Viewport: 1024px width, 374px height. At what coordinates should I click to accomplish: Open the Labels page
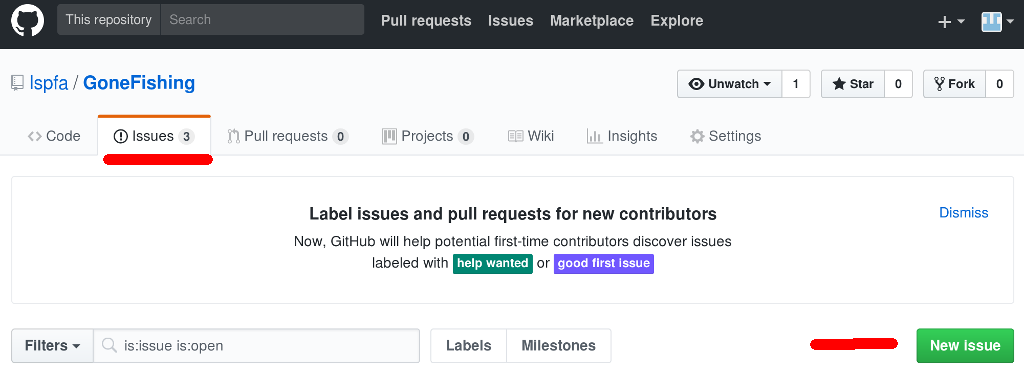(x=468, y=345)
